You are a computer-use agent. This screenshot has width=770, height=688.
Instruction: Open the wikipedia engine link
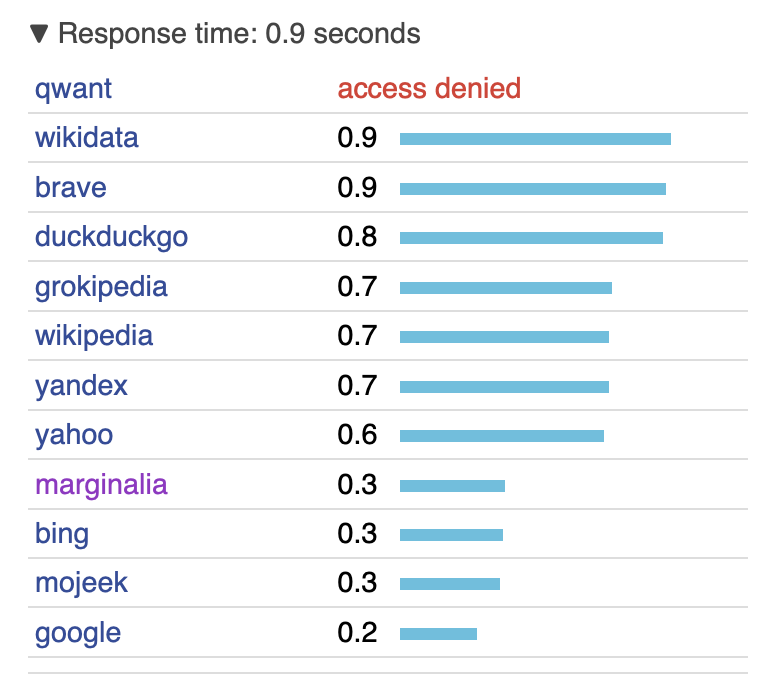coord(94,336)
